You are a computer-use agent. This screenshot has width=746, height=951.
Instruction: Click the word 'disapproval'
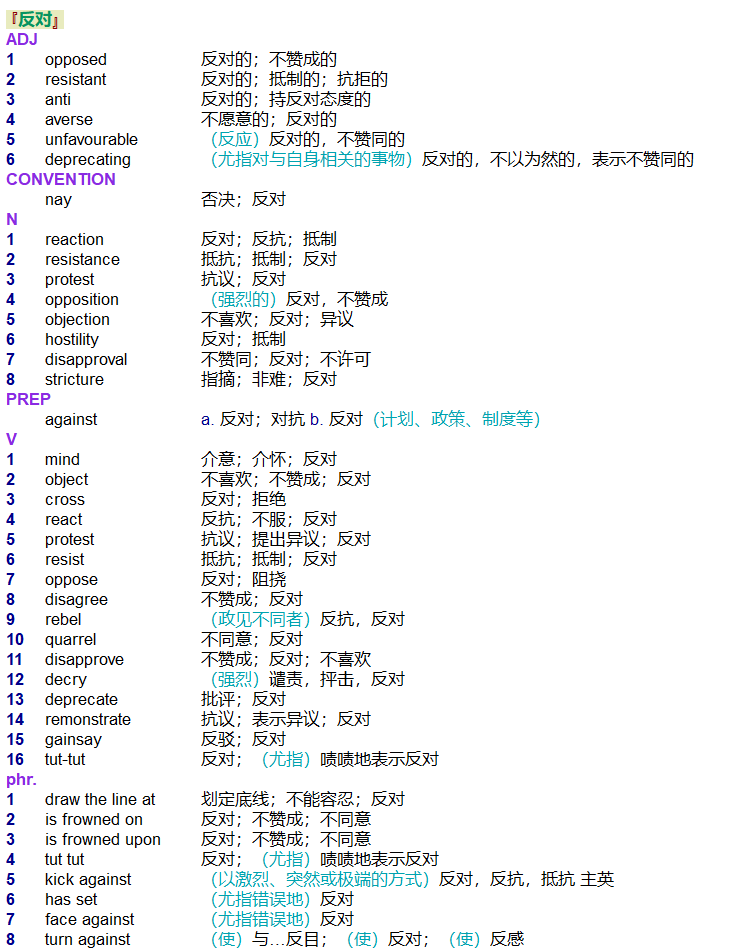point(86,360)
